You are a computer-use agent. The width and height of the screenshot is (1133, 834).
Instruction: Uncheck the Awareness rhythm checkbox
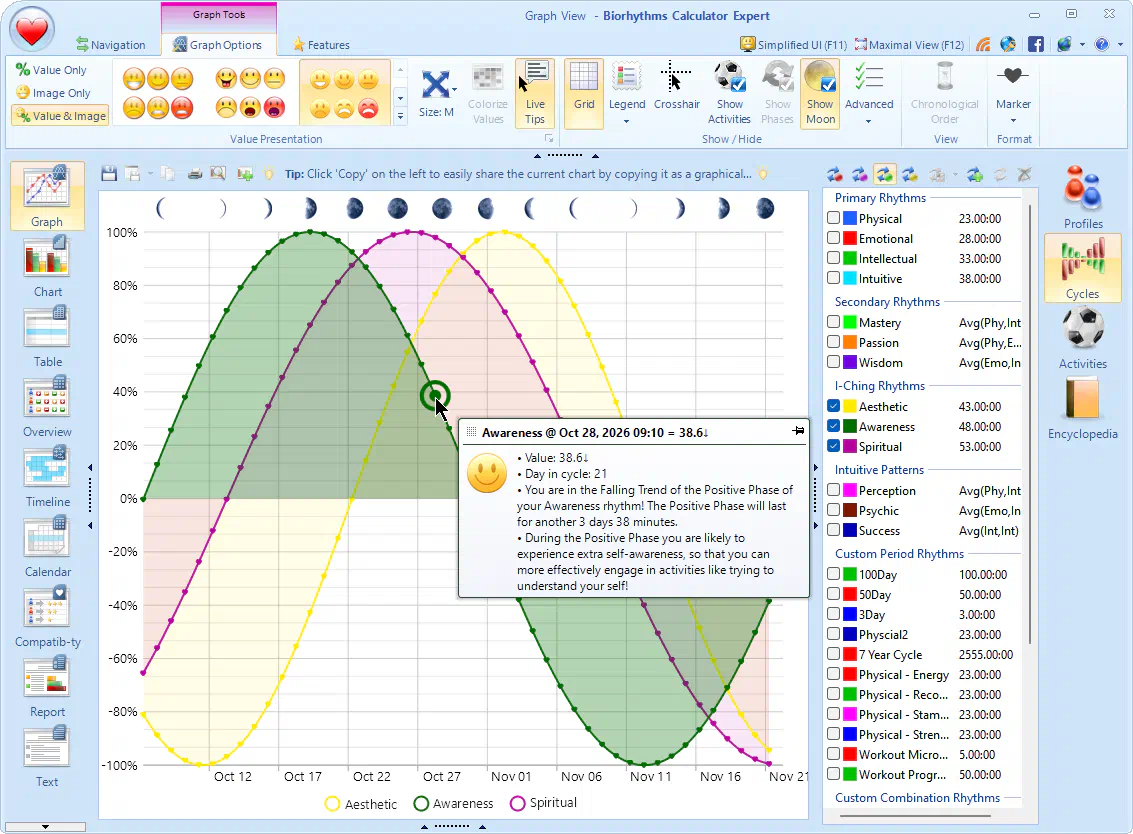pos(833,426)
